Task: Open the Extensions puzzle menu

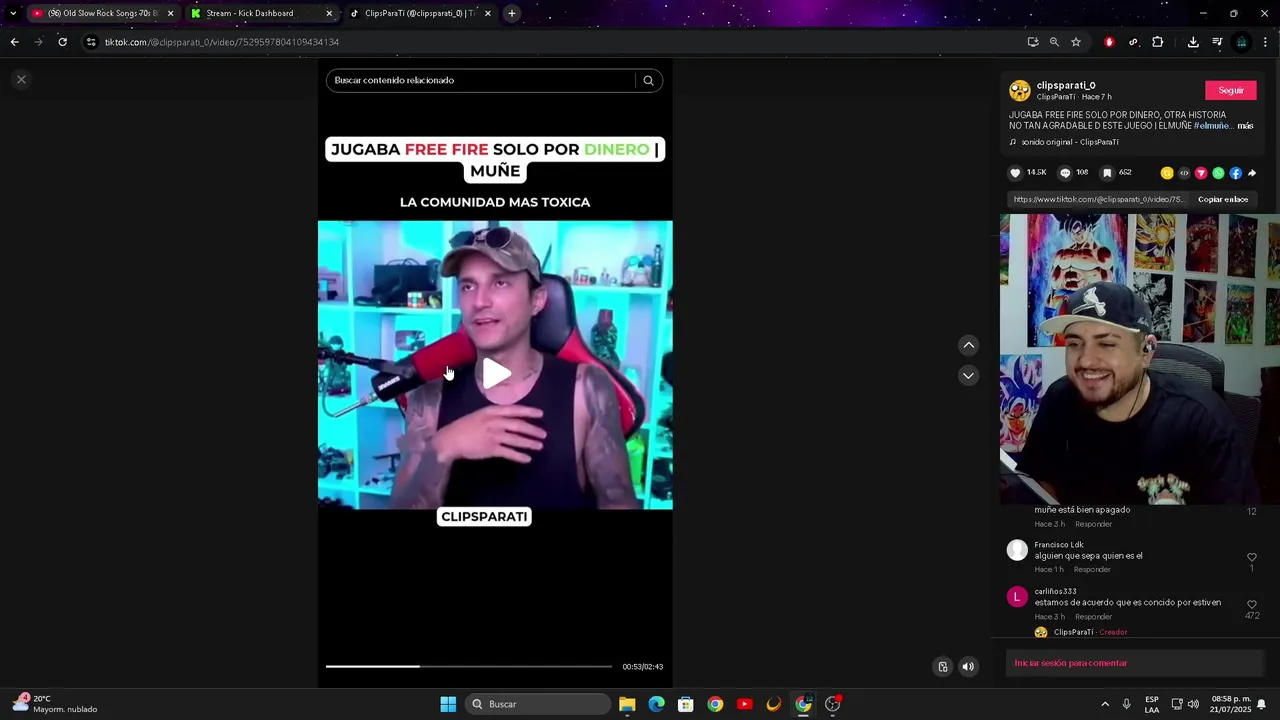Action: [1157, 42]
